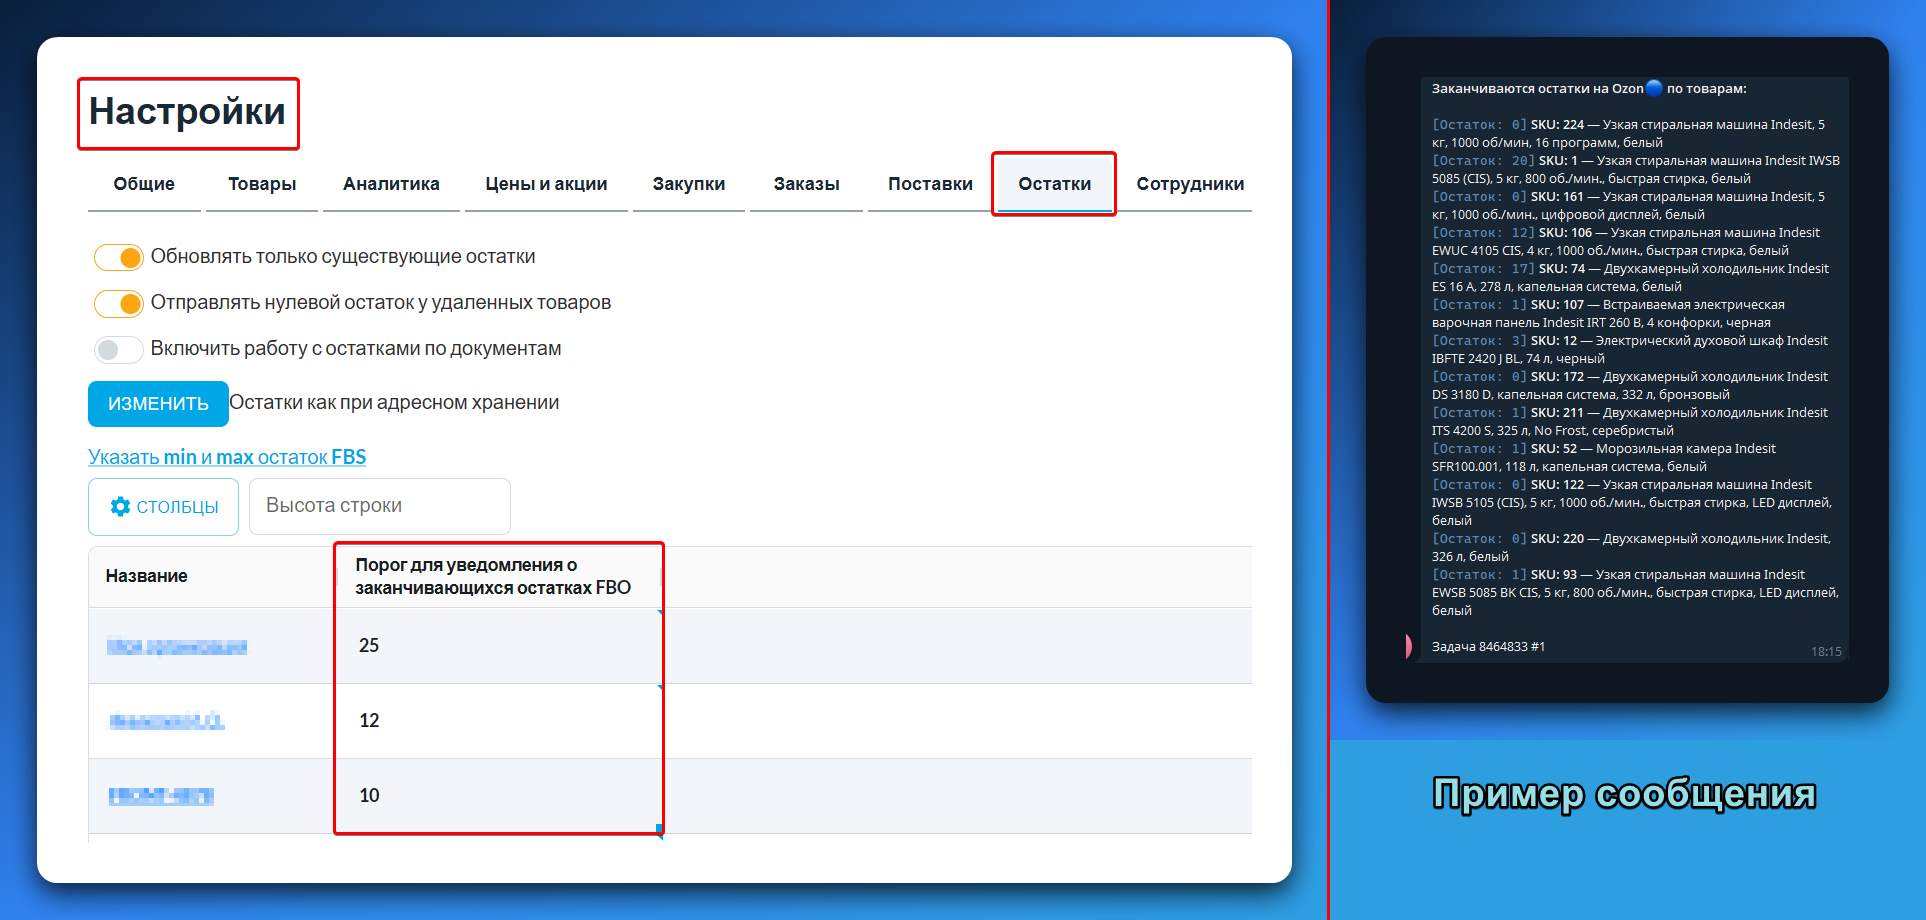Select the FBO threshold cell with value 25
The width and height of the screenshot is (1926, 920).
click(x=498, y=646)
